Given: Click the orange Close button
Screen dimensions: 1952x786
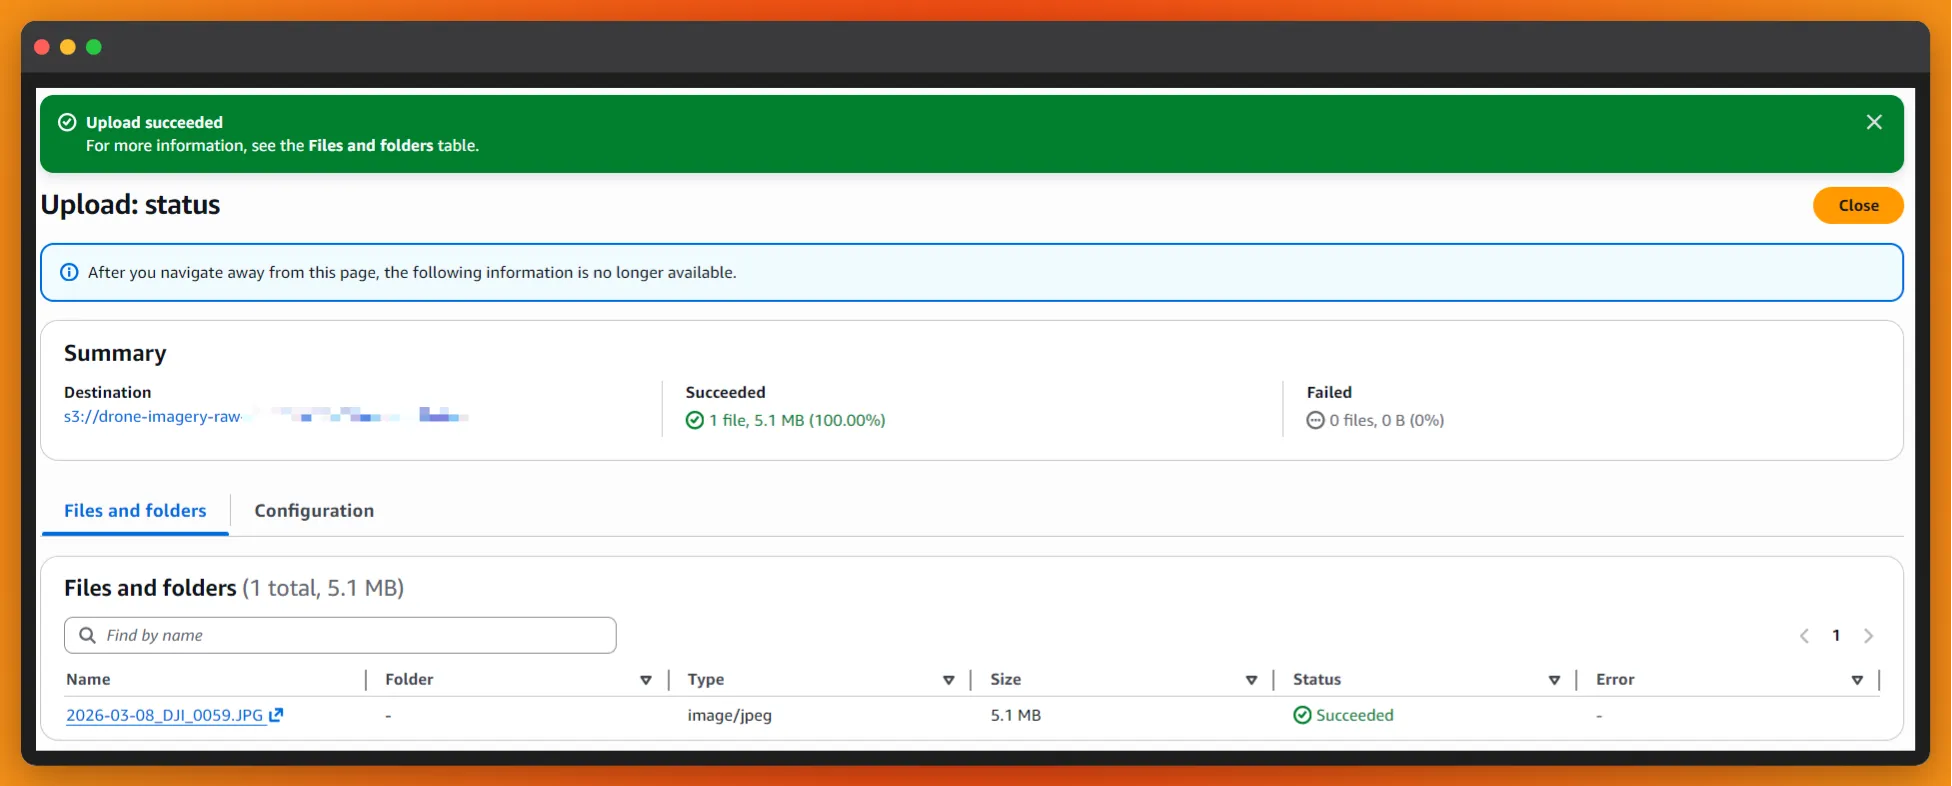Looking at the screenshot, I should pos(1858,205).
